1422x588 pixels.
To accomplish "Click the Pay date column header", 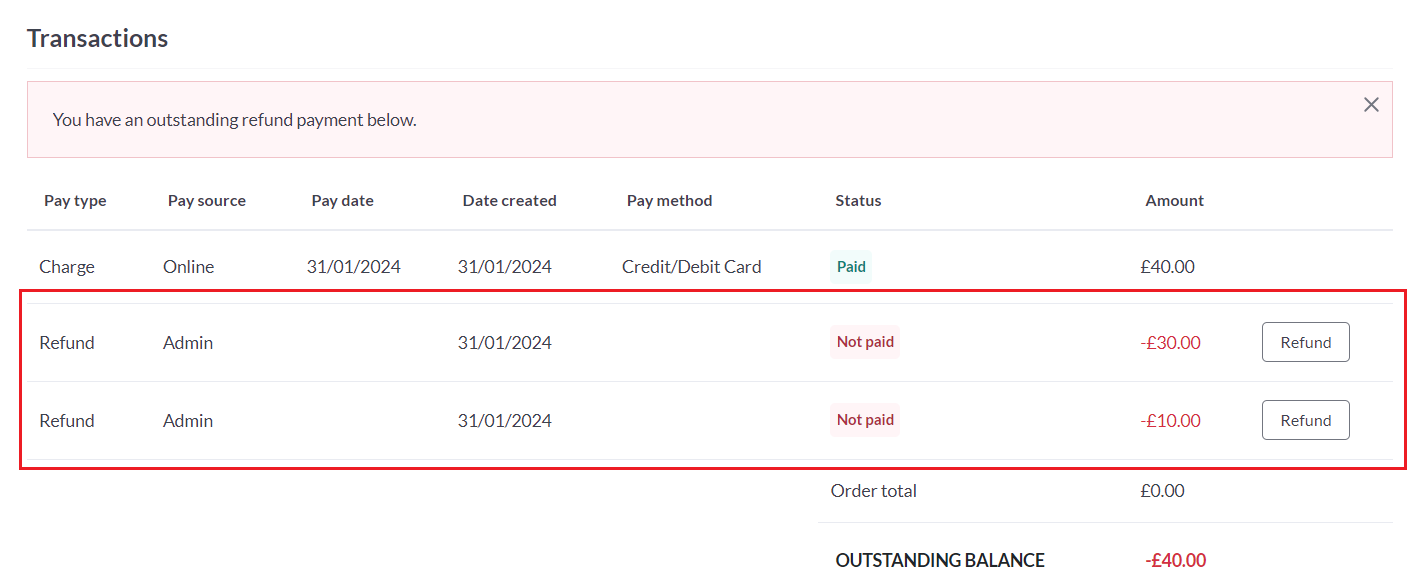I will tap(342, 200).
